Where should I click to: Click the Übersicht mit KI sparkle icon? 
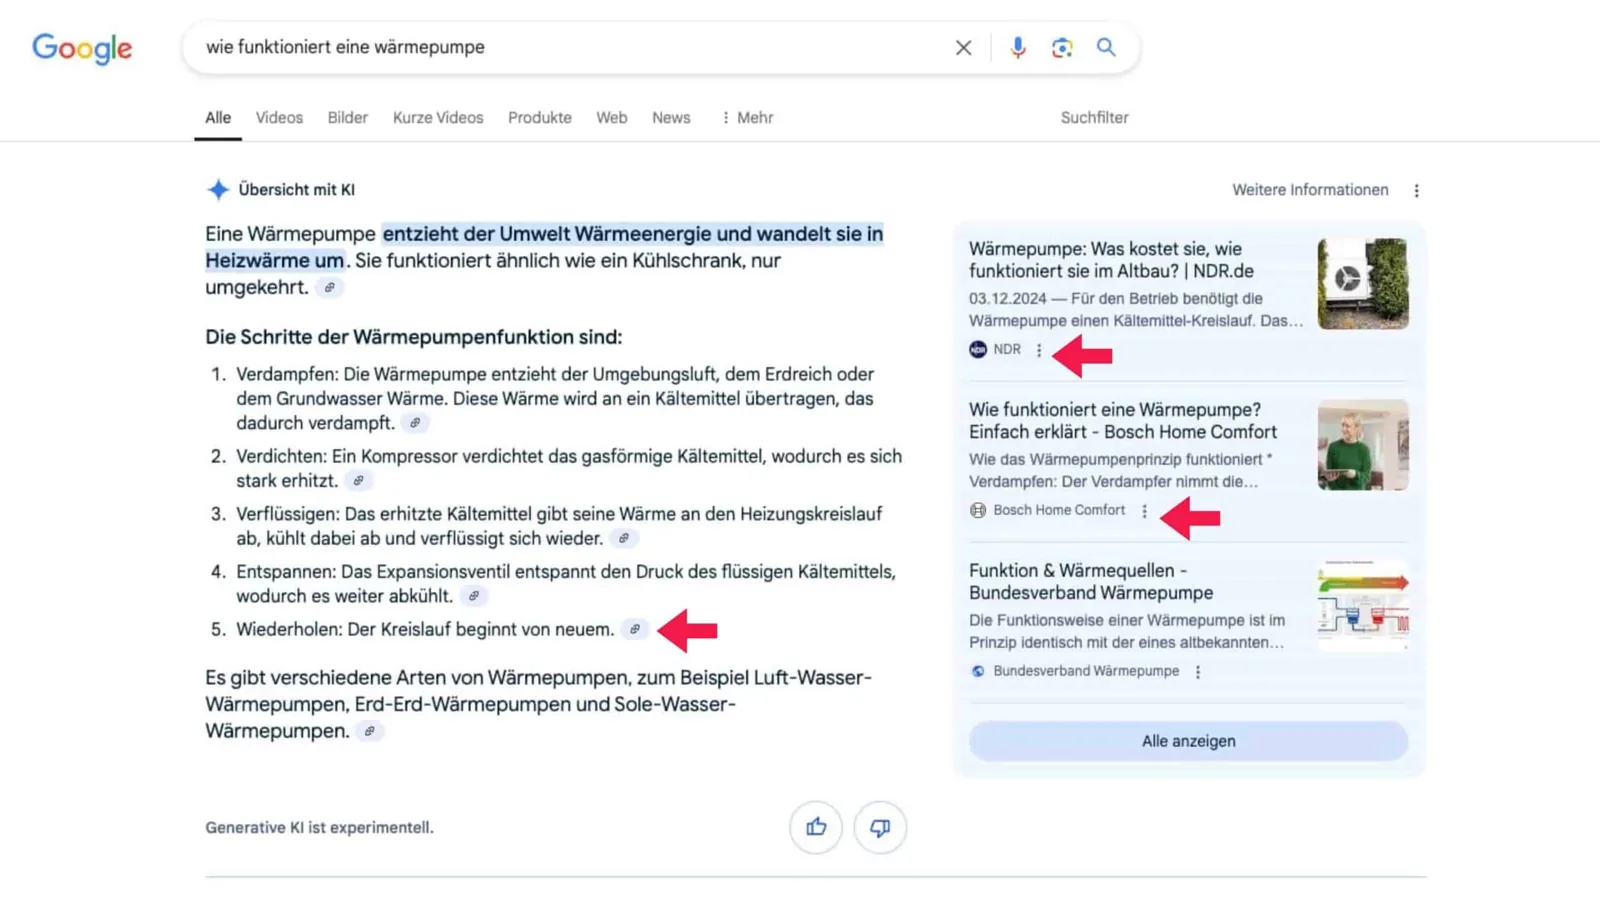218,189
